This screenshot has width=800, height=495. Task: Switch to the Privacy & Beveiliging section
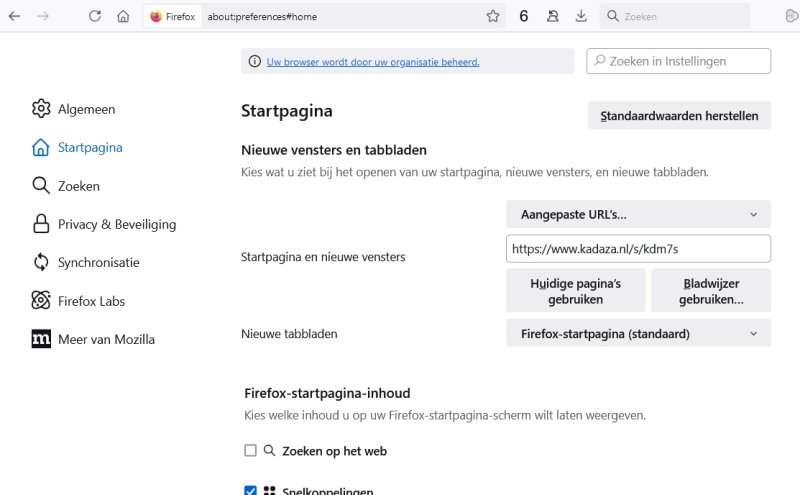tap(116, 224)
